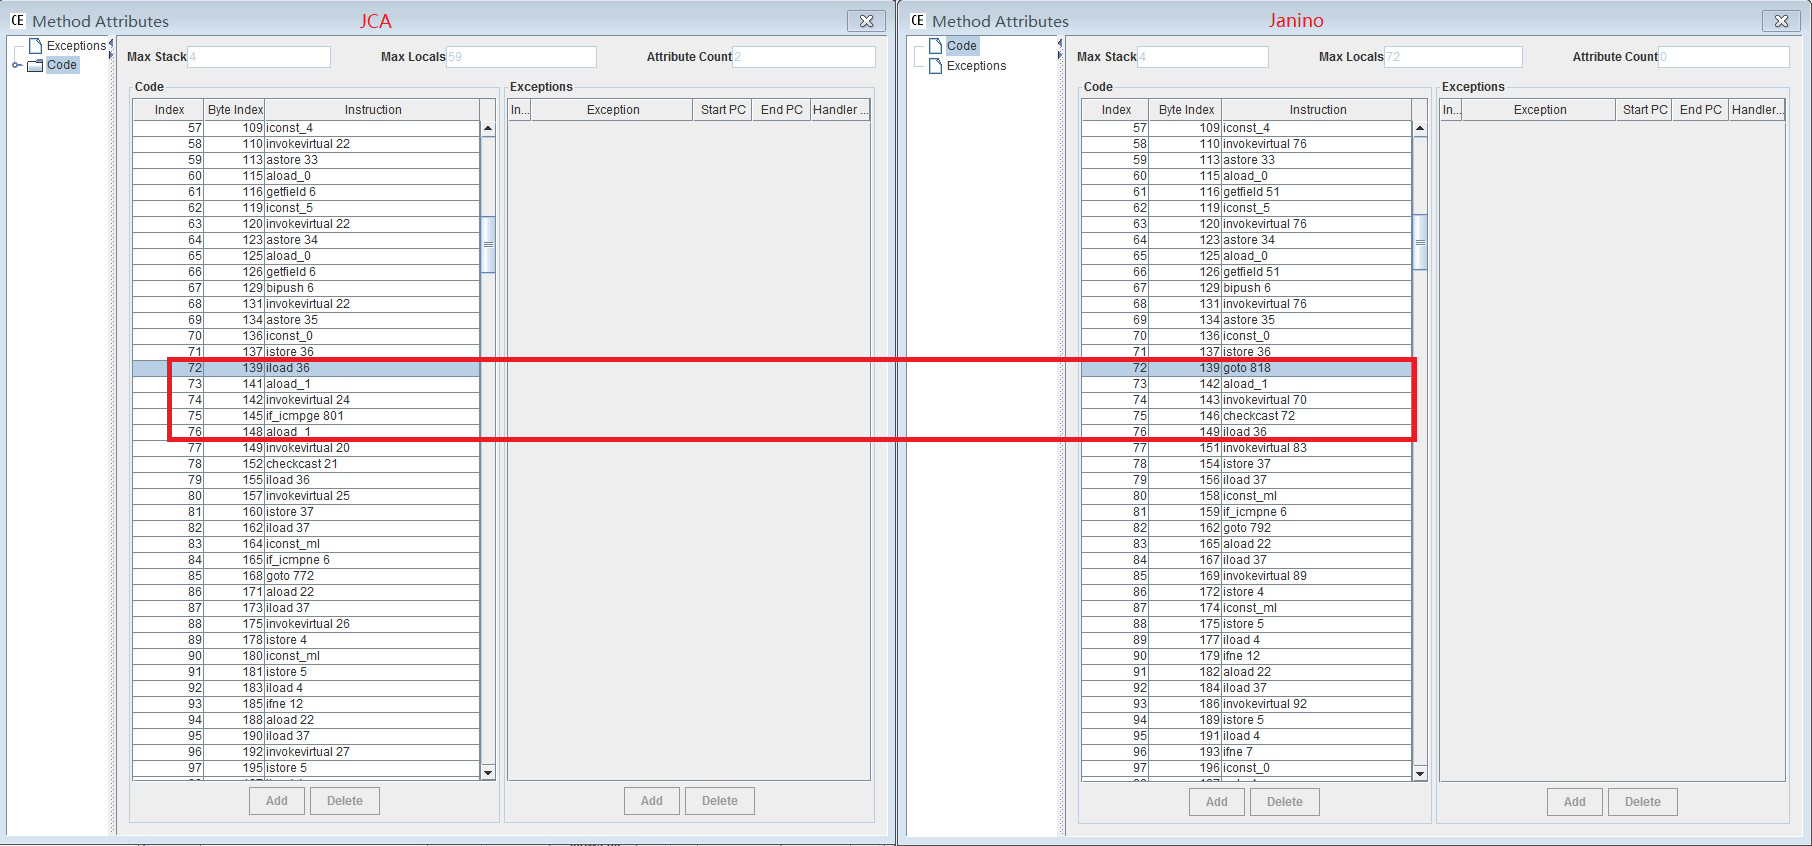This screenshot has width=1812, height=846.
Task: Click Delete button under JCA Exceptions table
Action: (x=720, y=801)
